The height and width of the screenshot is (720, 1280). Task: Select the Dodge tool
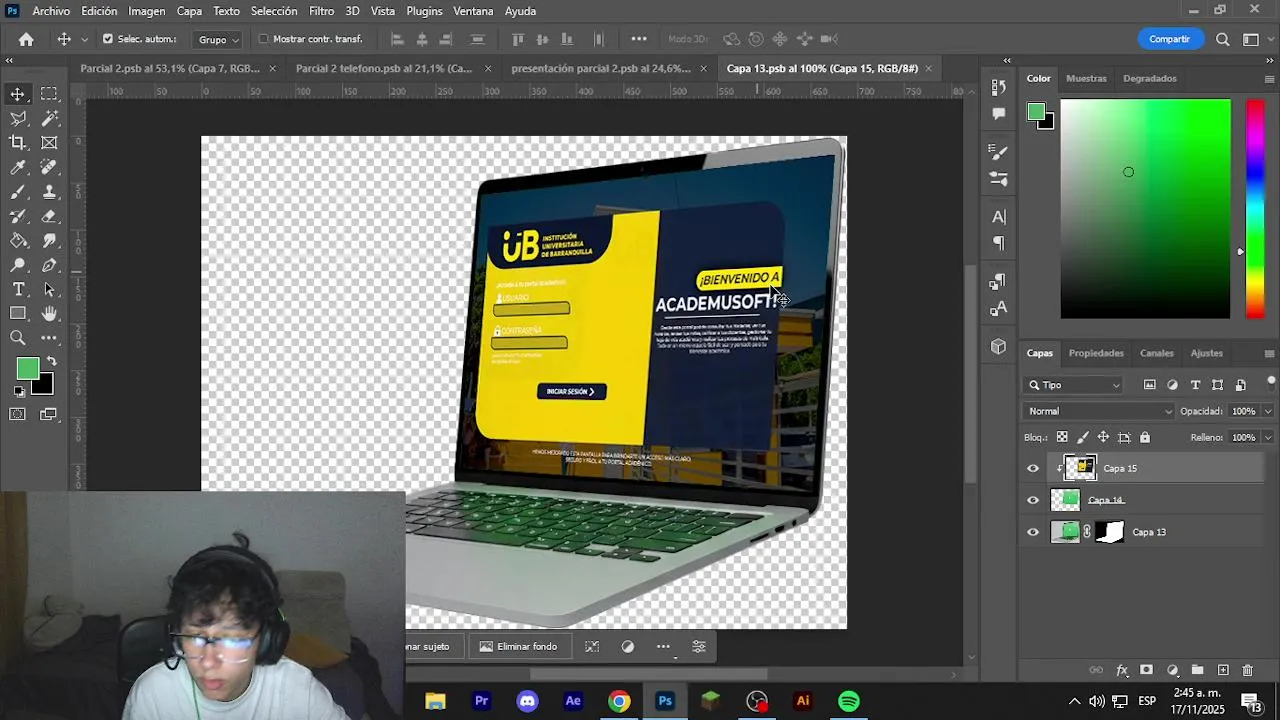point(18,265)
